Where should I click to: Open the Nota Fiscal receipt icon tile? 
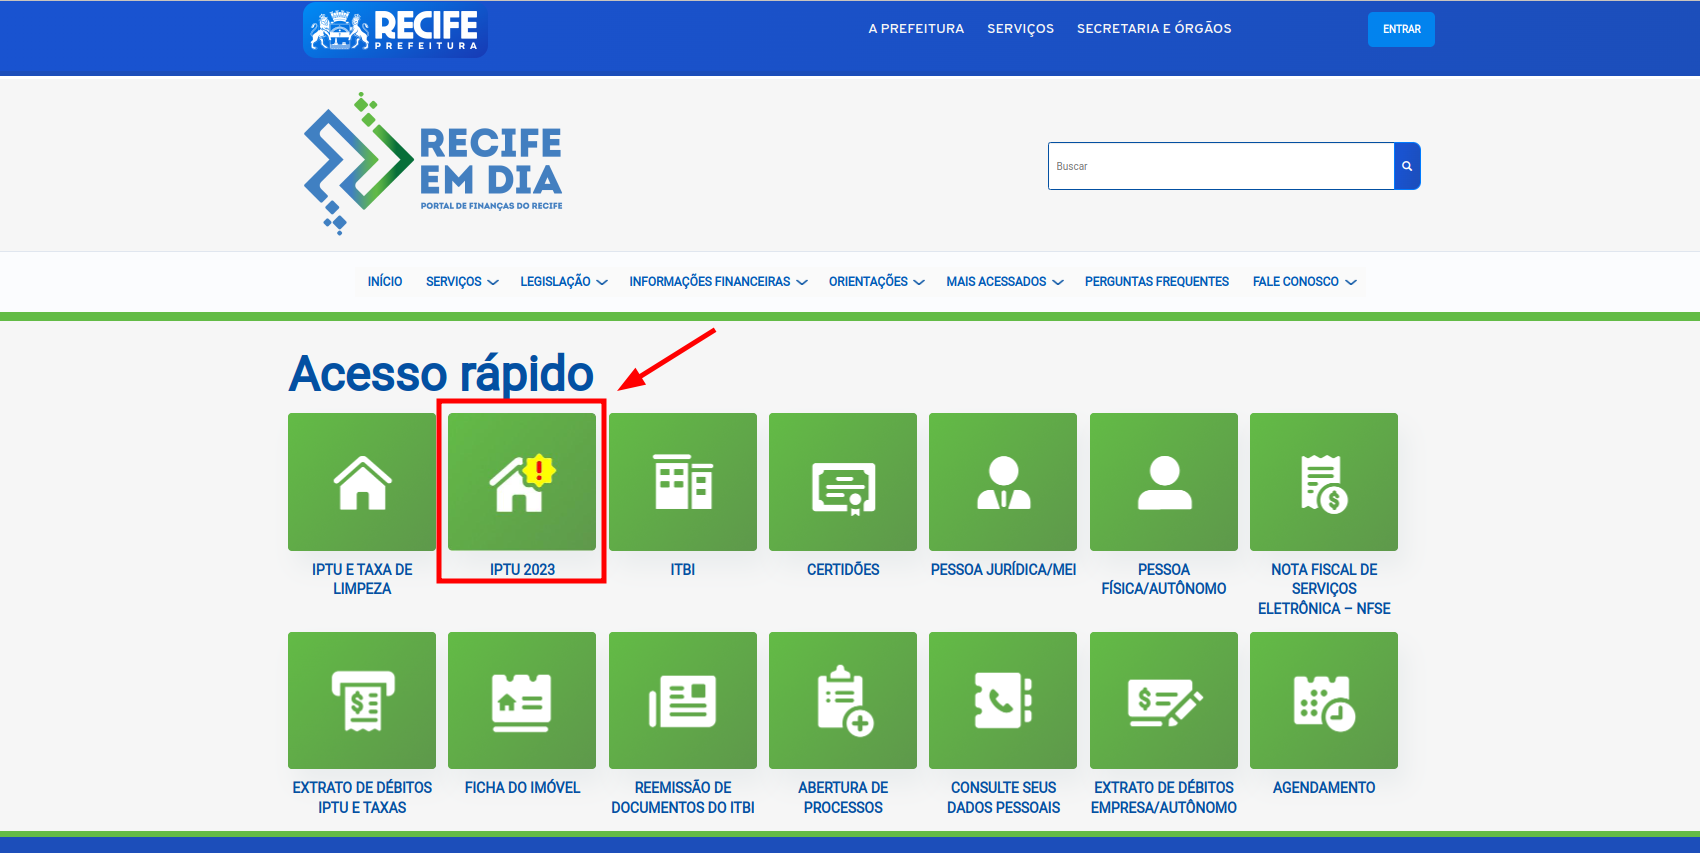(1324, 482)
